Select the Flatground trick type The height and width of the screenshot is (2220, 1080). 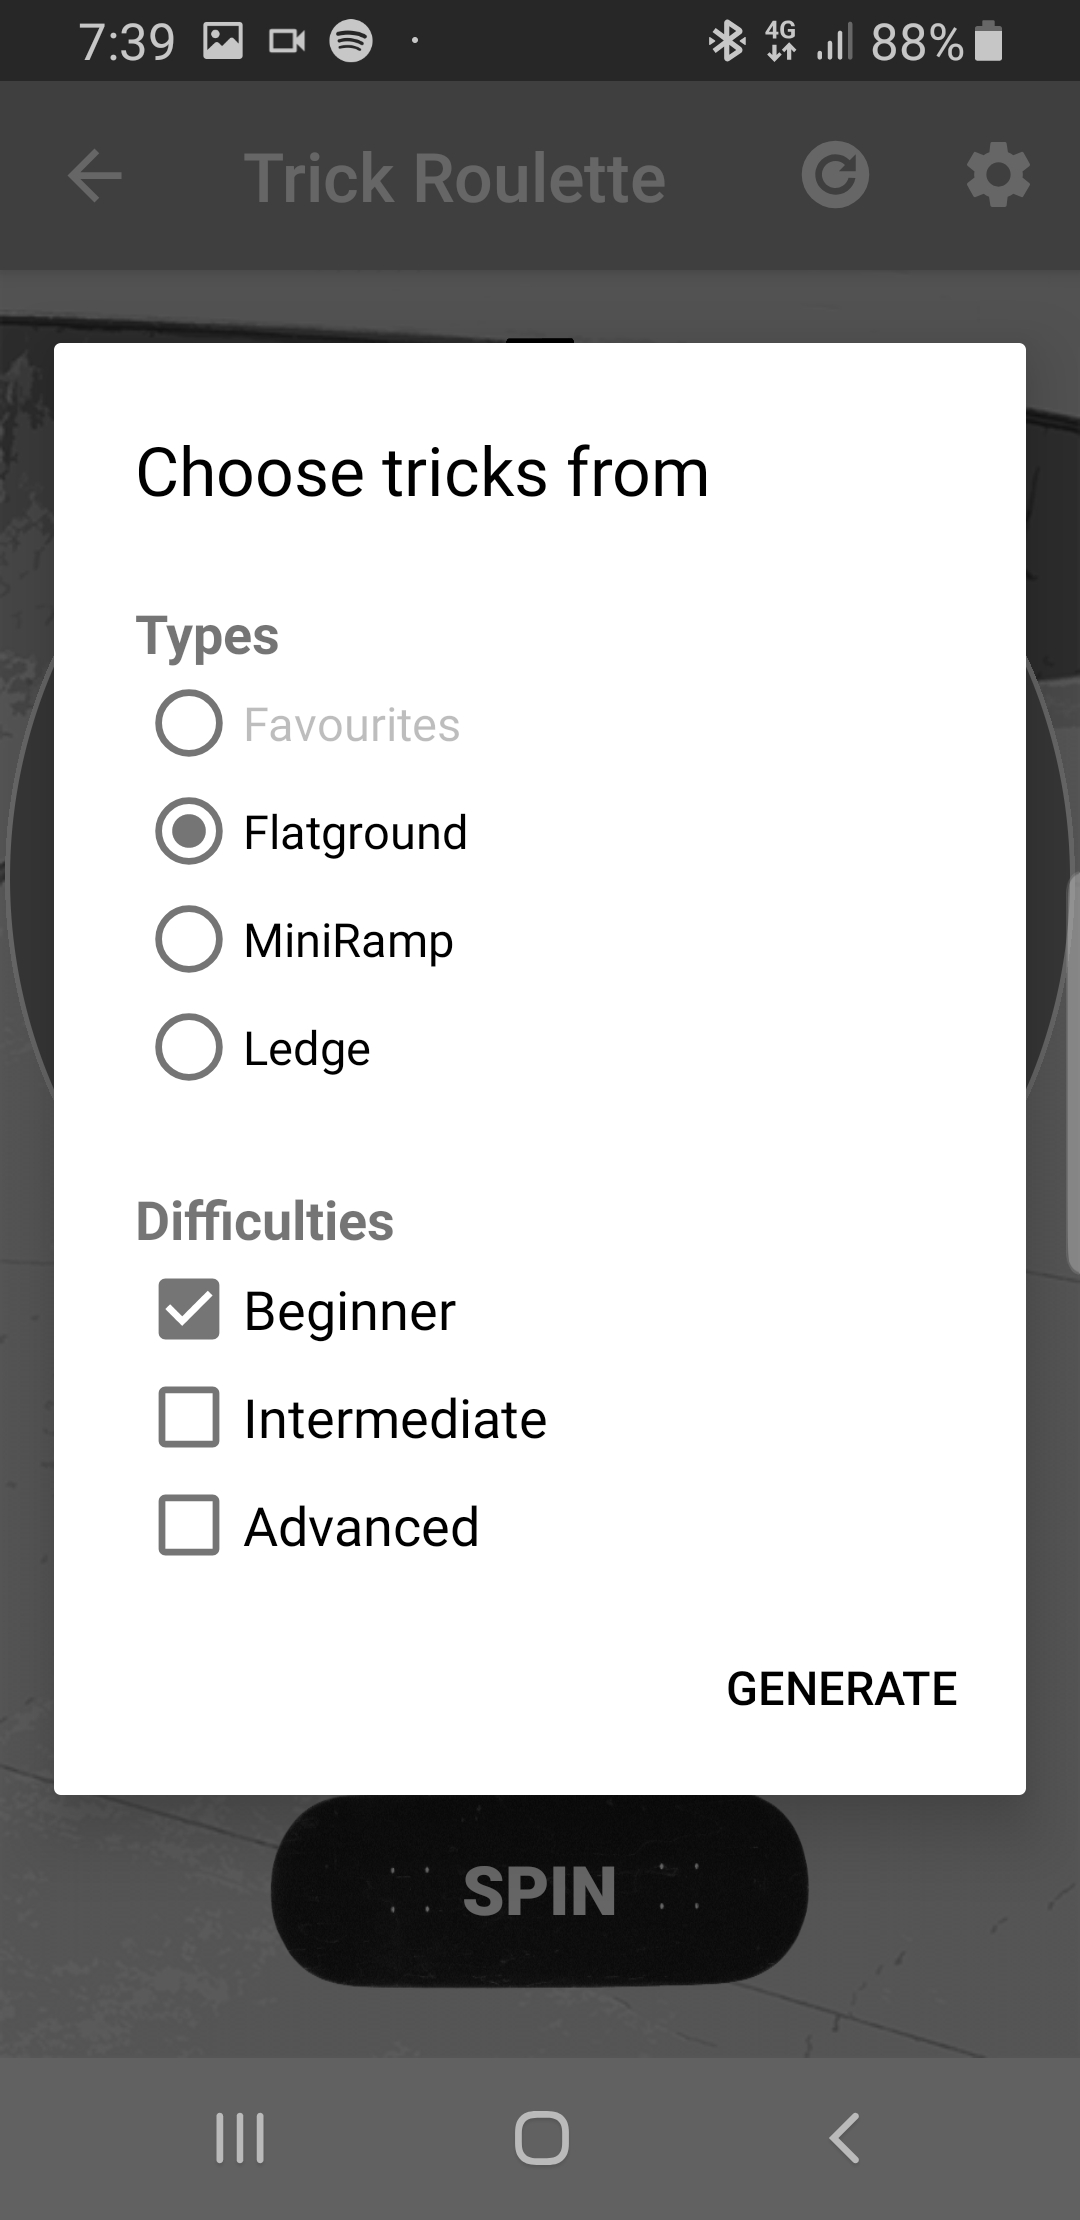pos(189,831)
